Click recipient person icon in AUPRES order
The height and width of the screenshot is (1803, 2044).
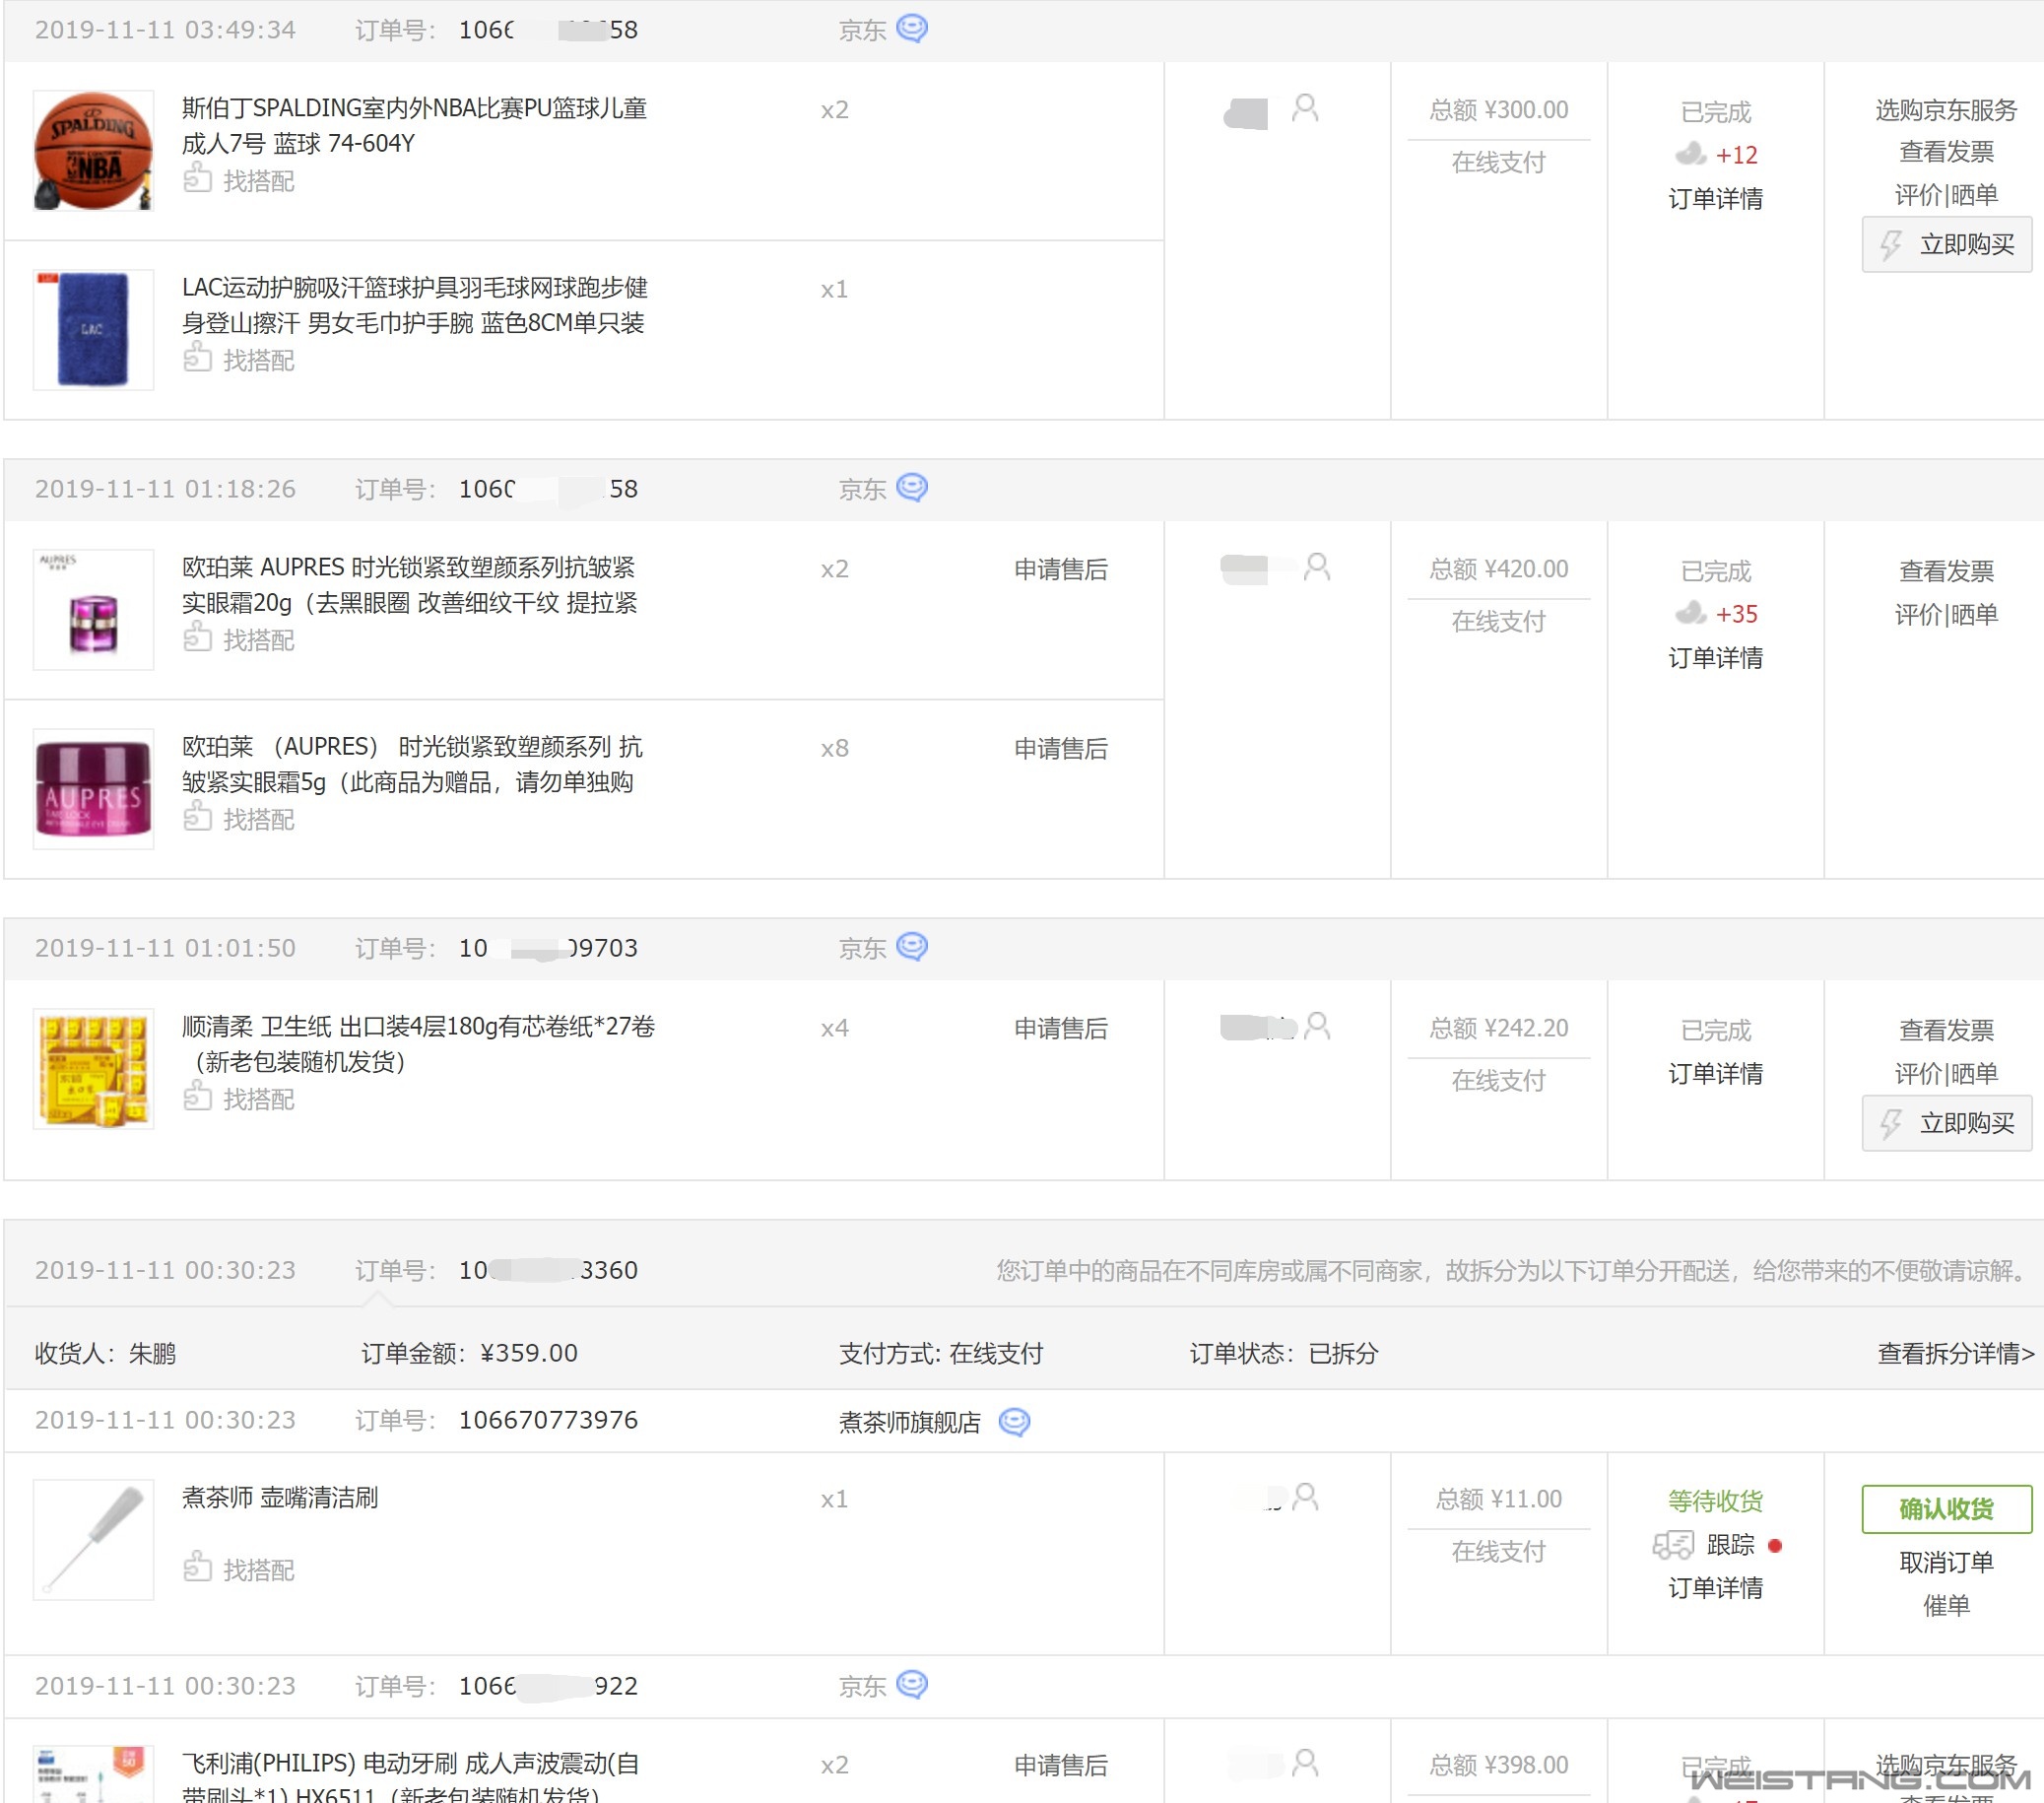click(x=1317, y=567)
